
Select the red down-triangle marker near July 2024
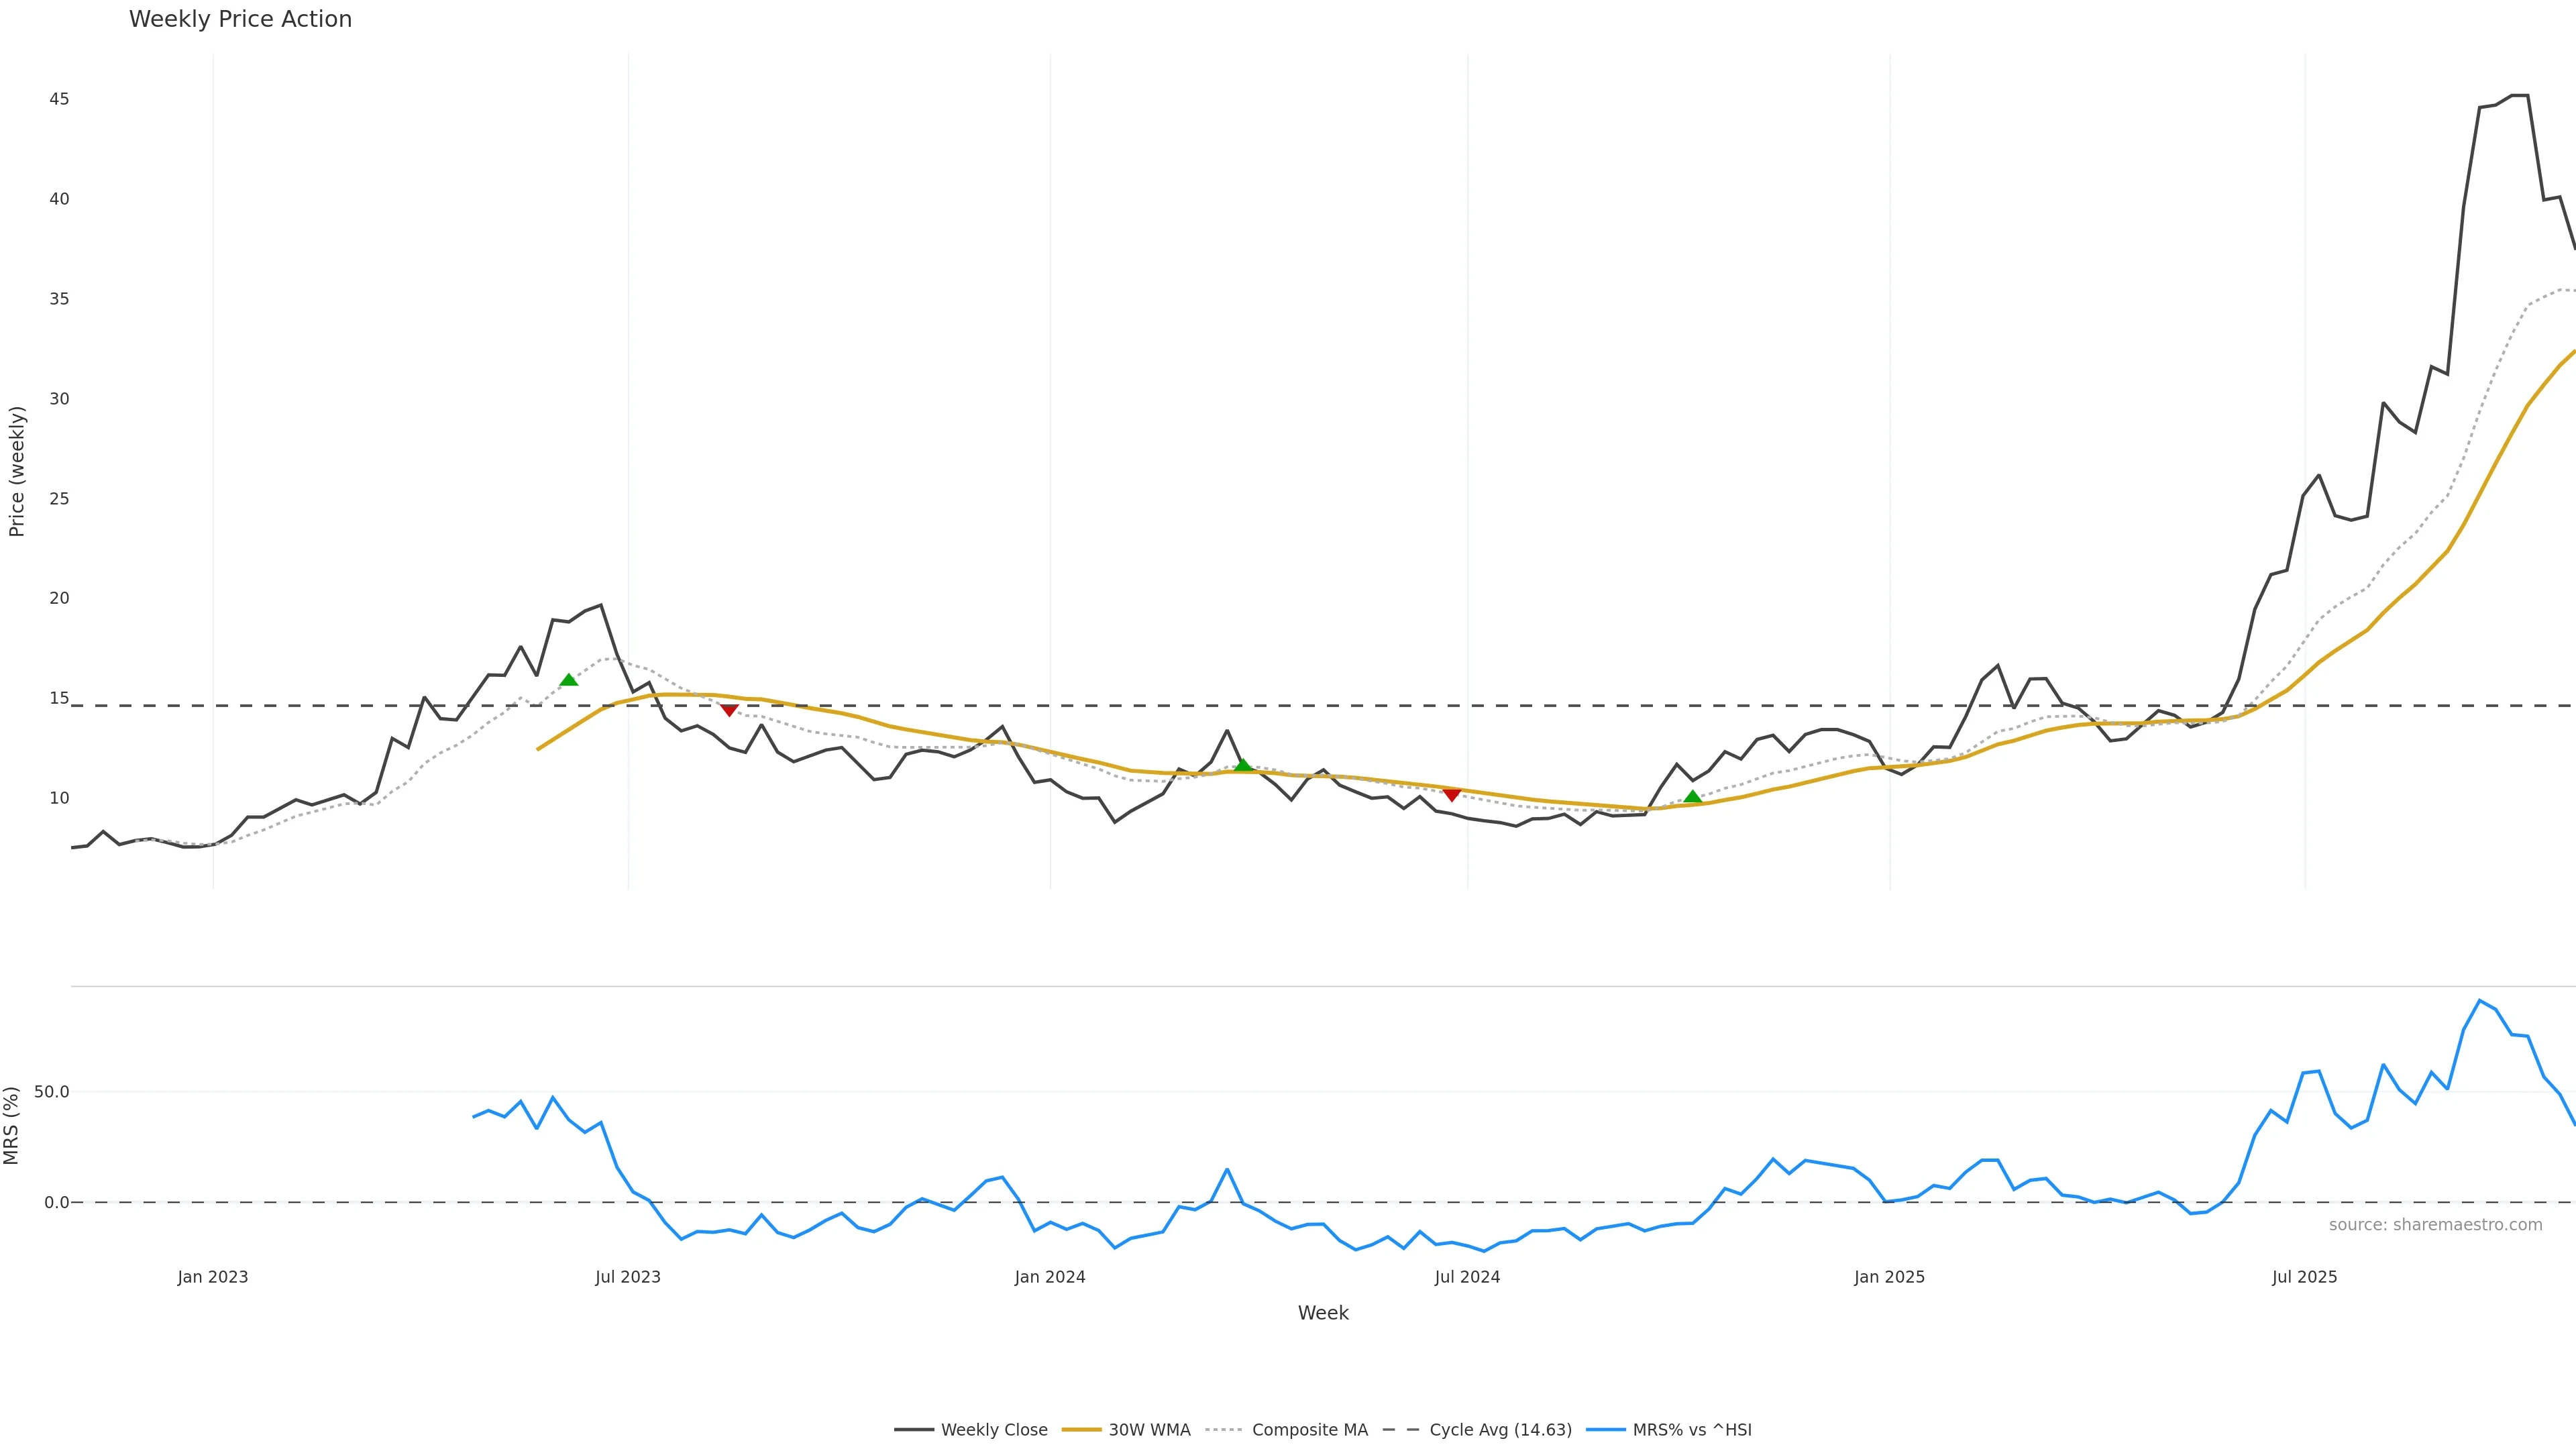pyautogui.click(x=1452, y=794)
